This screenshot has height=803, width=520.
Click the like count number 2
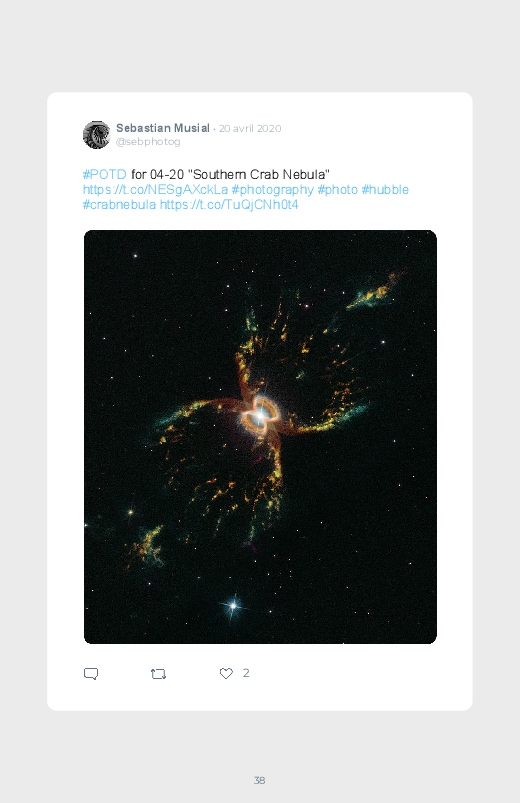[x=246, y=673]
